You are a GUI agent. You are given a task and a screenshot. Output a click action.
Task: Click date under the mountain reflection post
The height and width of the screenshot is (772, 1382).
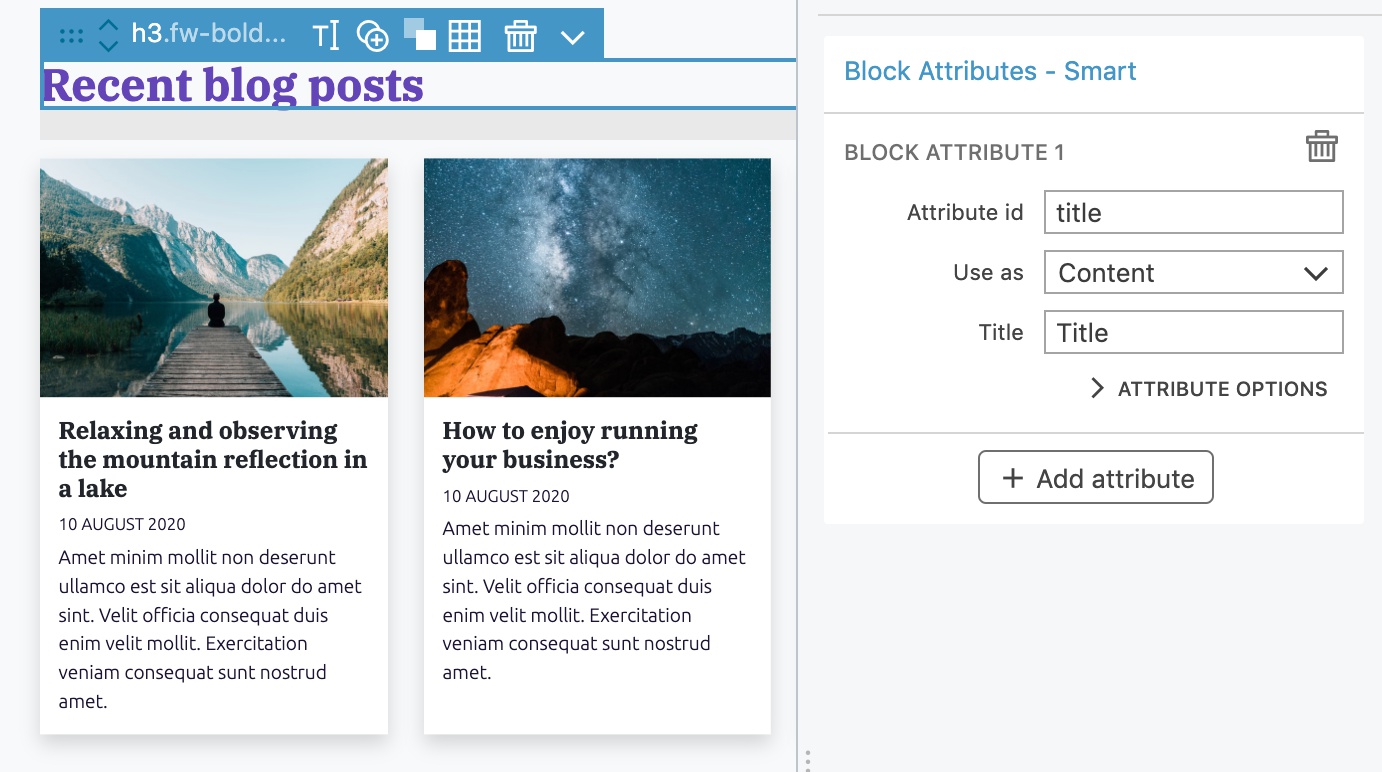click(122, 524)
